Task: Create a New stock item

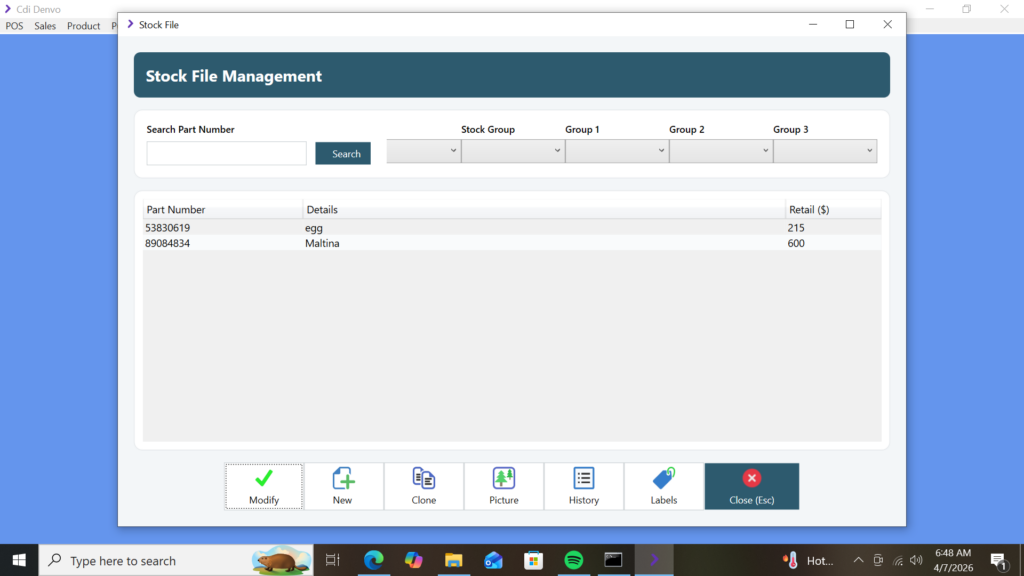Action: (x=343, y=487)
